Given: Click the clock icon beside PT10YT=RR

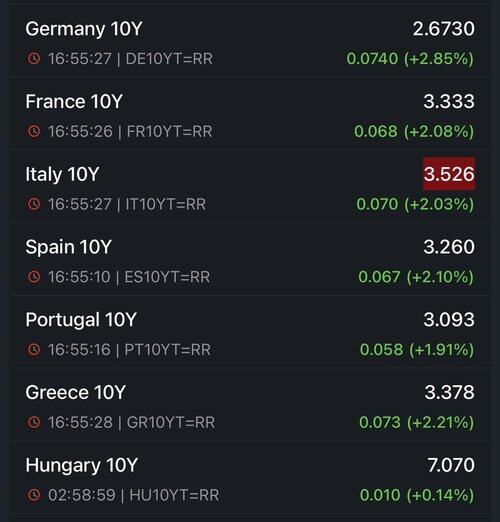Looking at the screenshot, I should [x=34, y=349].
